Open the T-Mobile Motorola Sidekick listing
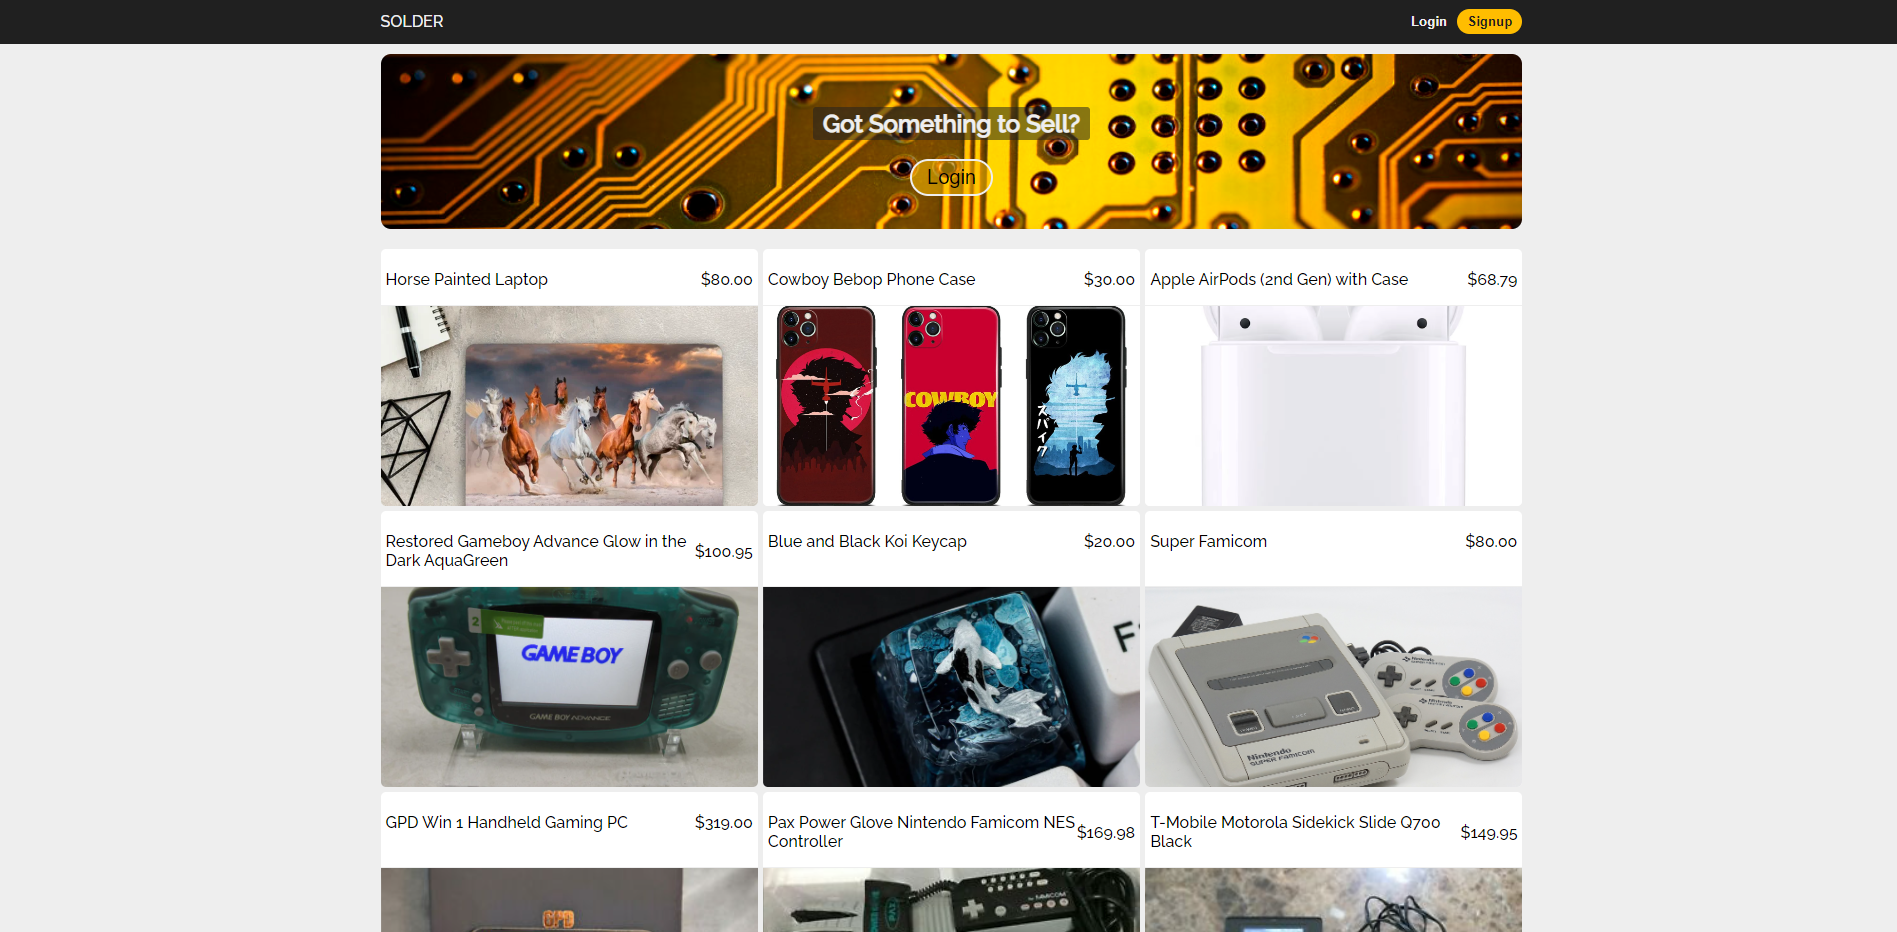This screenshot has width=1897, height=932. click(1294, 831)
